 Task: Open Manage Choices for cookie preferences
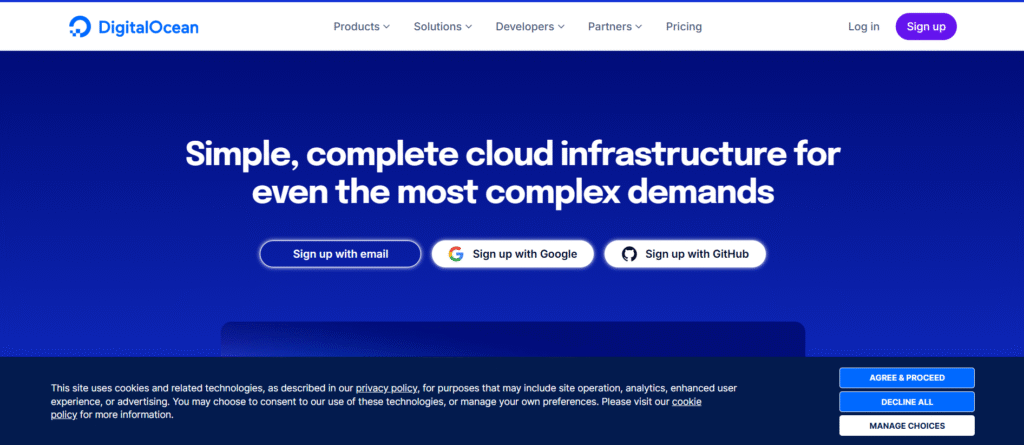point(906,425)
